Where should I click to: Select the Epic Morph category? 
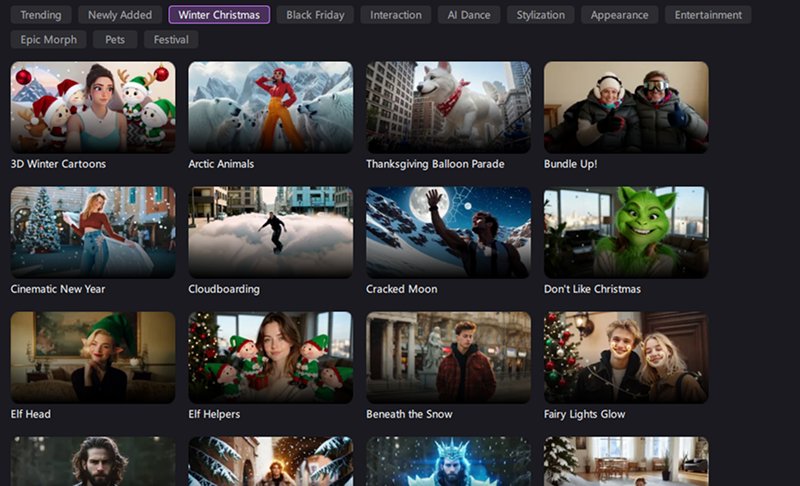(x=49, y=40)
